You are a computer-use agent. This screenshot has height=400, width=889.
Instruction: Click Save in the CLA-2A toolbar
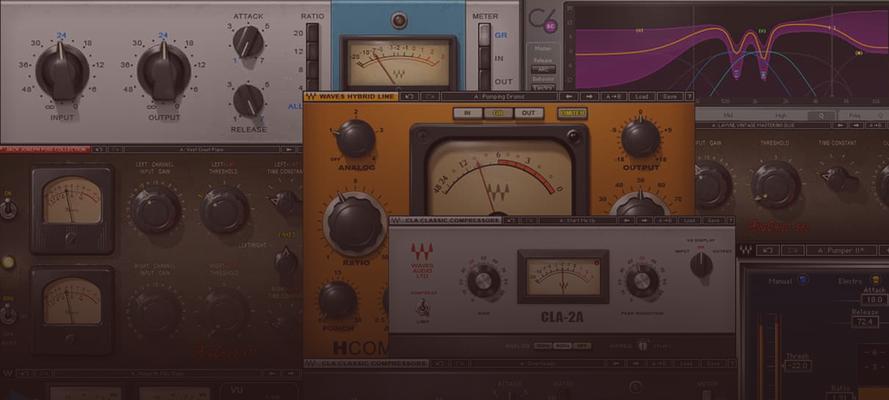pos(713,220)
